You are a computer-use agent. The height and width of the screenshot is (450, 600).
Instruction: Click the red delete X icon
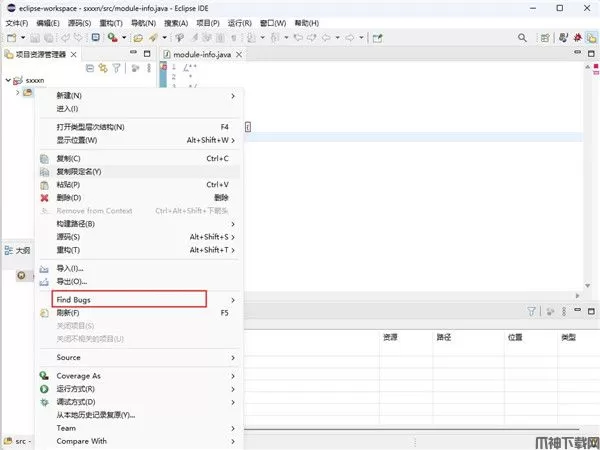click(x=44, y=198)
